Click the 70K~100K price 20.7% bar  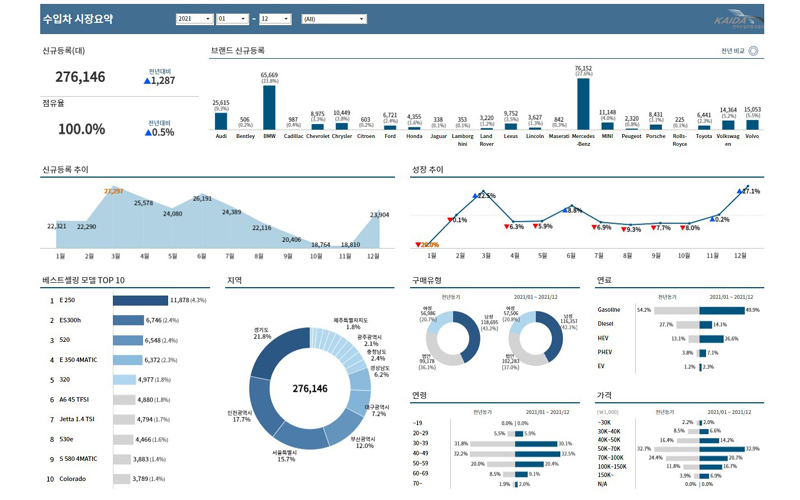[x=714, y=458]
